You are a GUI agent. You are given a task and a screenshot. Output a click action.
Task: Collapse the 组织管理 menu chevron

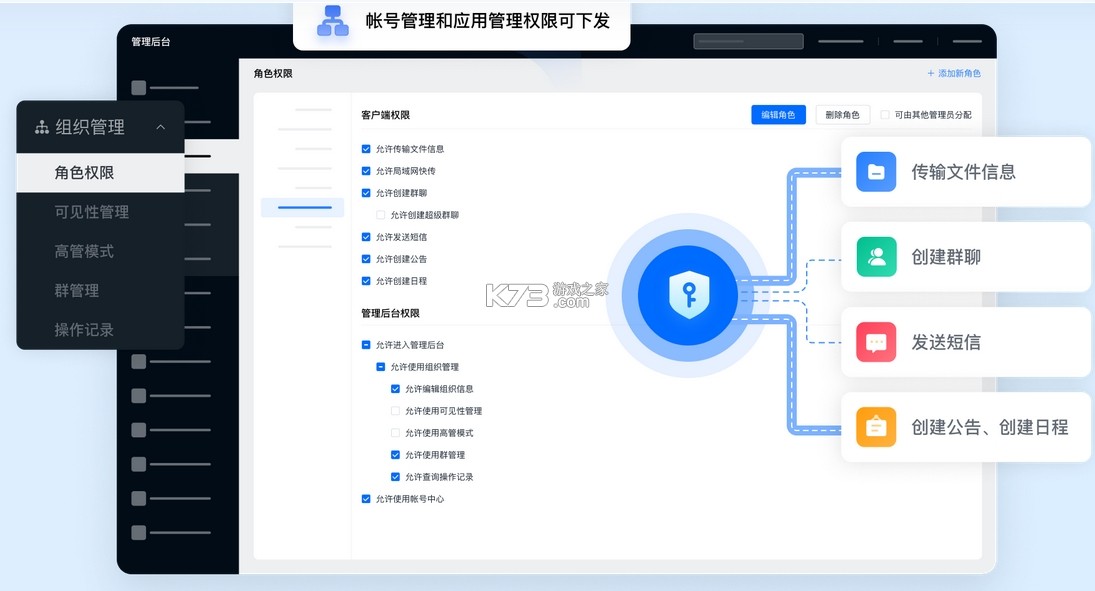161,127
